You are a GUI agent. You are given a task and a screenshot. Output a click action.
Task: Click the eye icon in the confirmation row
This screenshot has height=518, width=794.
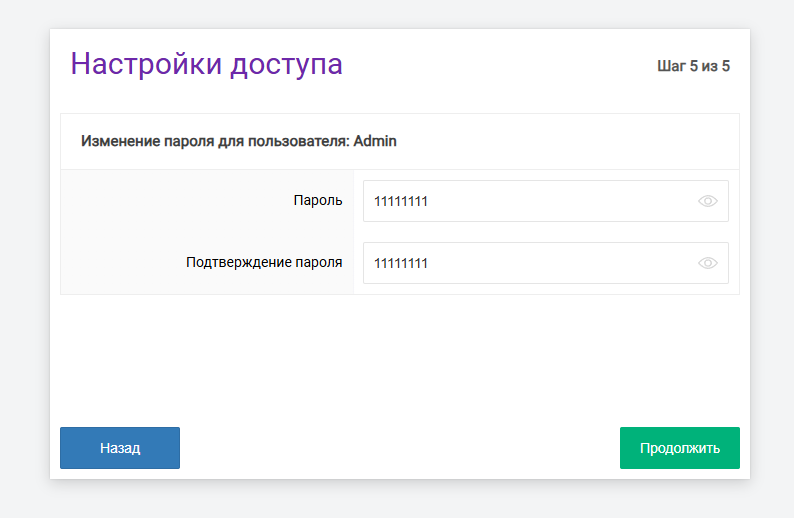point(708,263)
